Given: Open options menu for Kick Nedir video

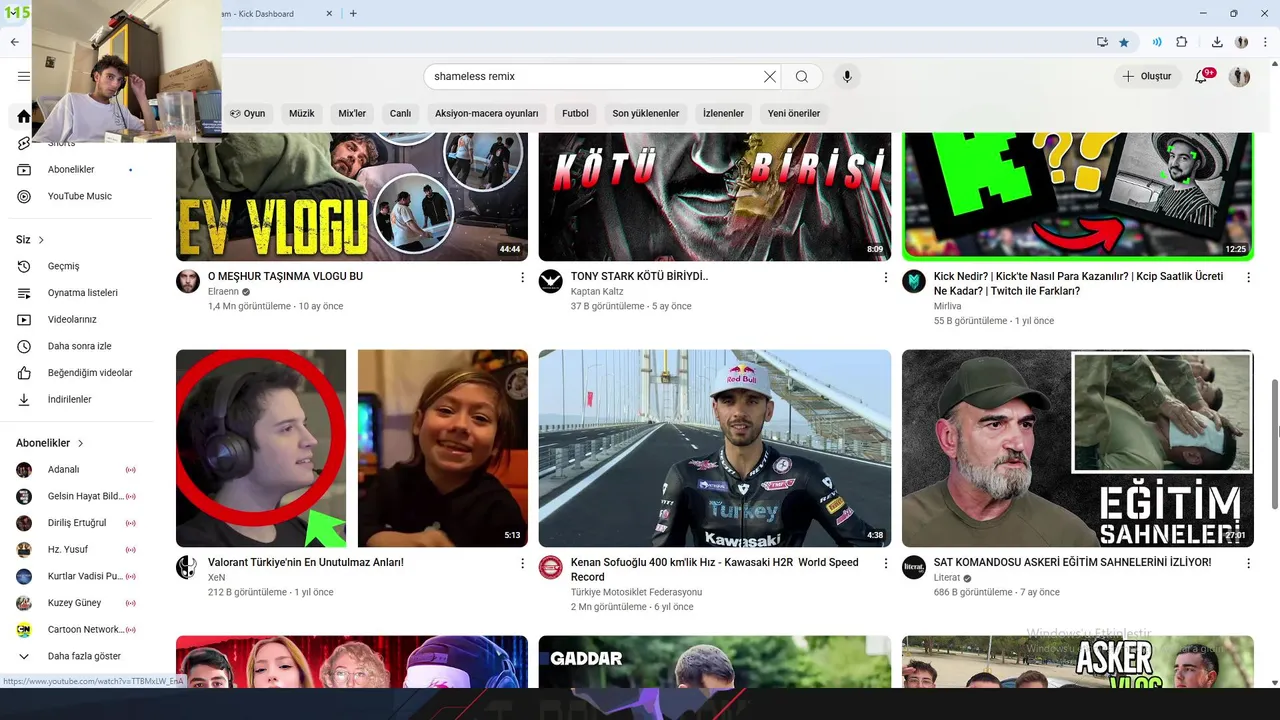Looking at the screenshot, I should point(1248,277).
